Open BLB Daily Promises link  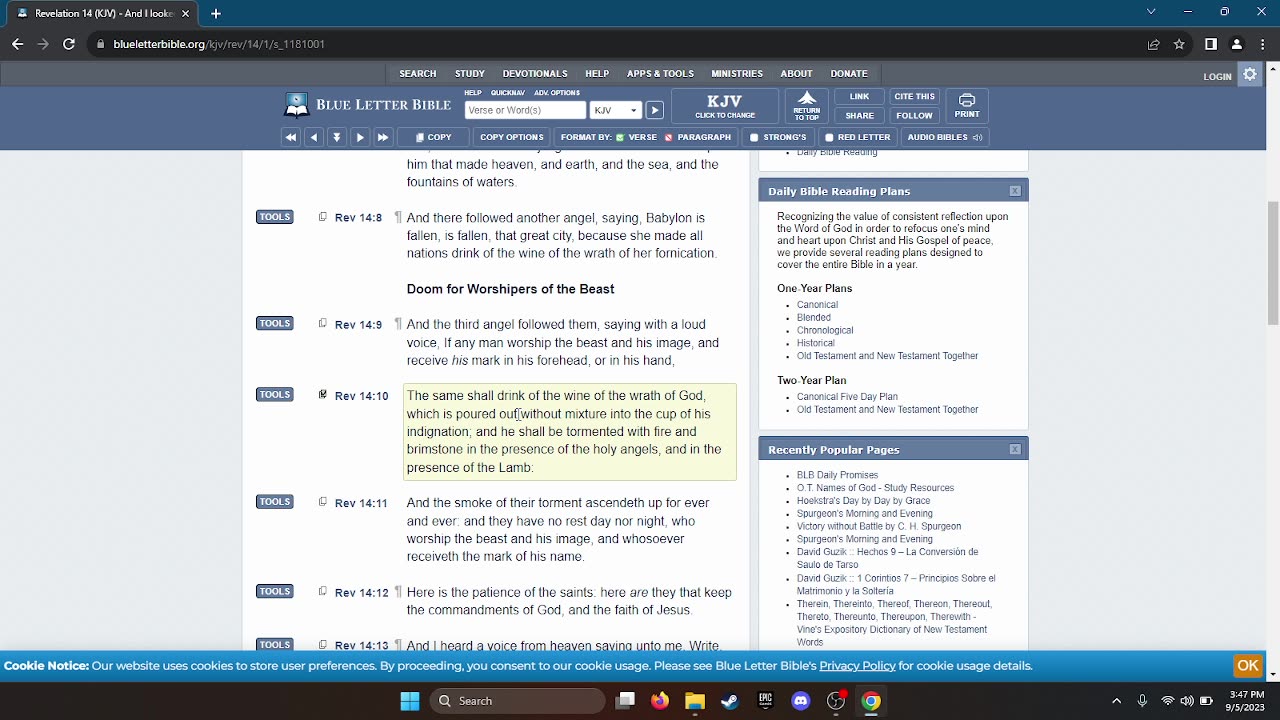(x=837, y=475)
